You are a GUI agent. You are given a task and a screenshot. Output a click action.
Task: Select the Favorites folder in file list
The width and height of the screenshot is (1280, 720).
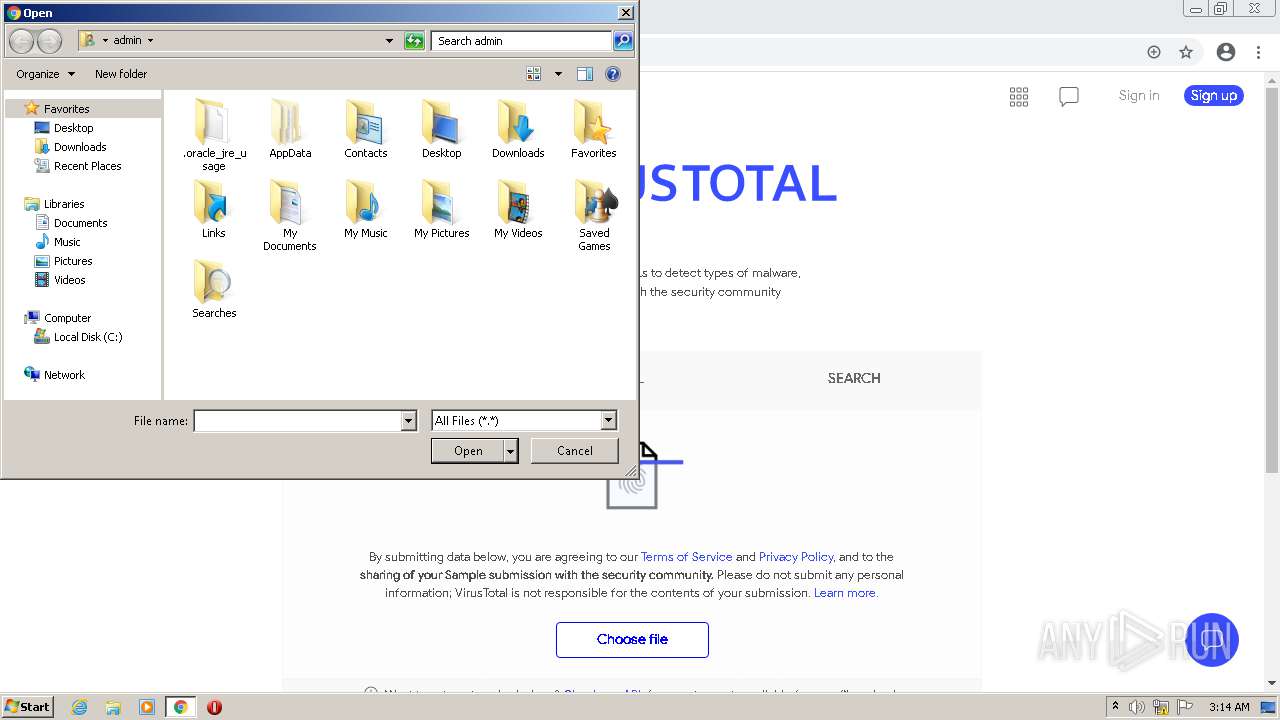tap(594, 128)
